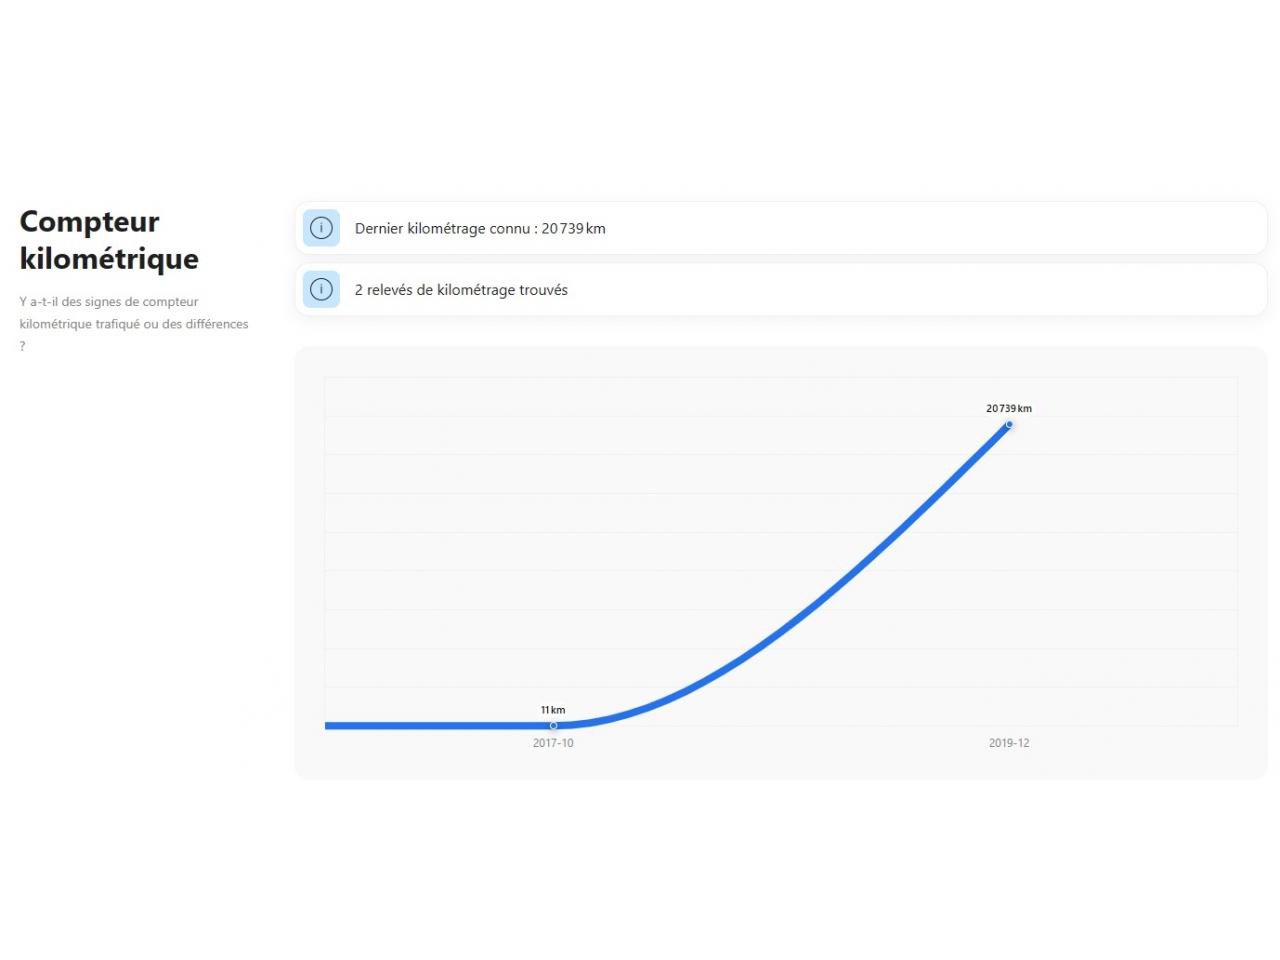The width and height of the screenshot is (1280, 960).
Task: Click empty chart area above the 11 km label
Action: pyautogui.click(x=553, y=550)
